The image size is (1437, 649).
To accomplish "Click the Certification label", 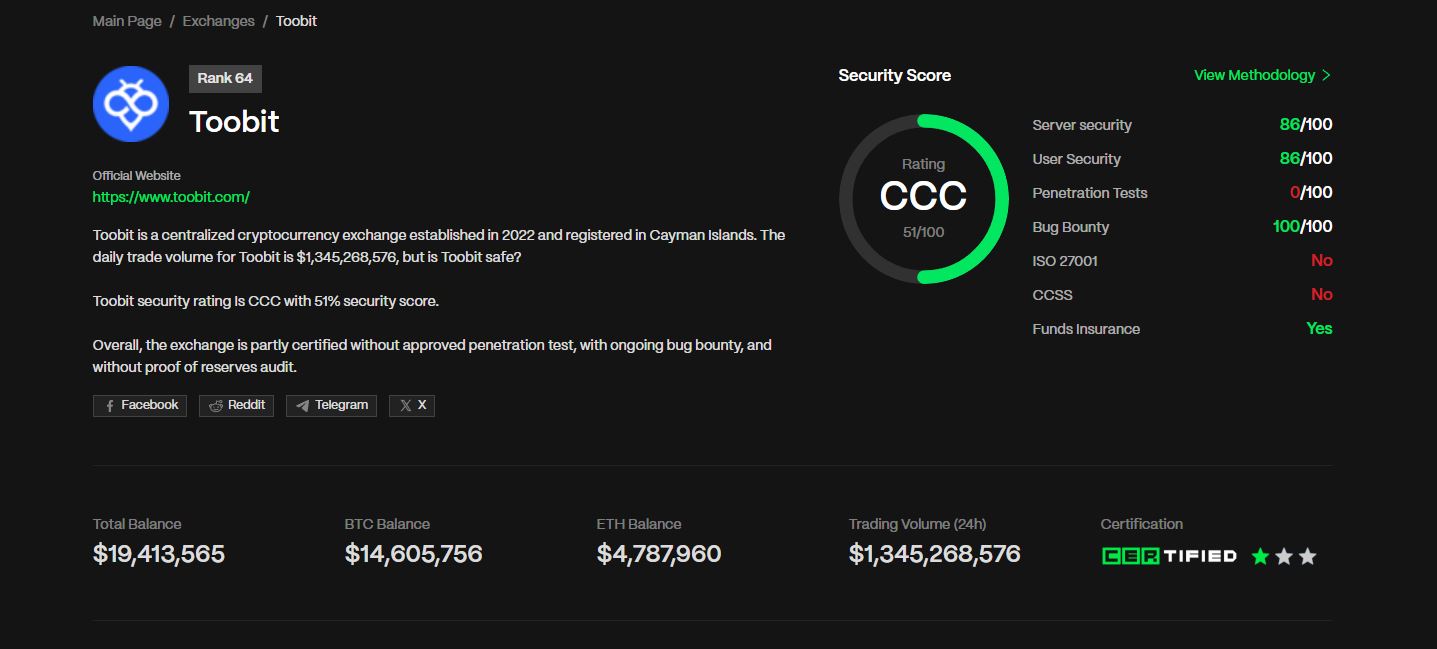I will pyautogui.click(x=1142, y=524).
